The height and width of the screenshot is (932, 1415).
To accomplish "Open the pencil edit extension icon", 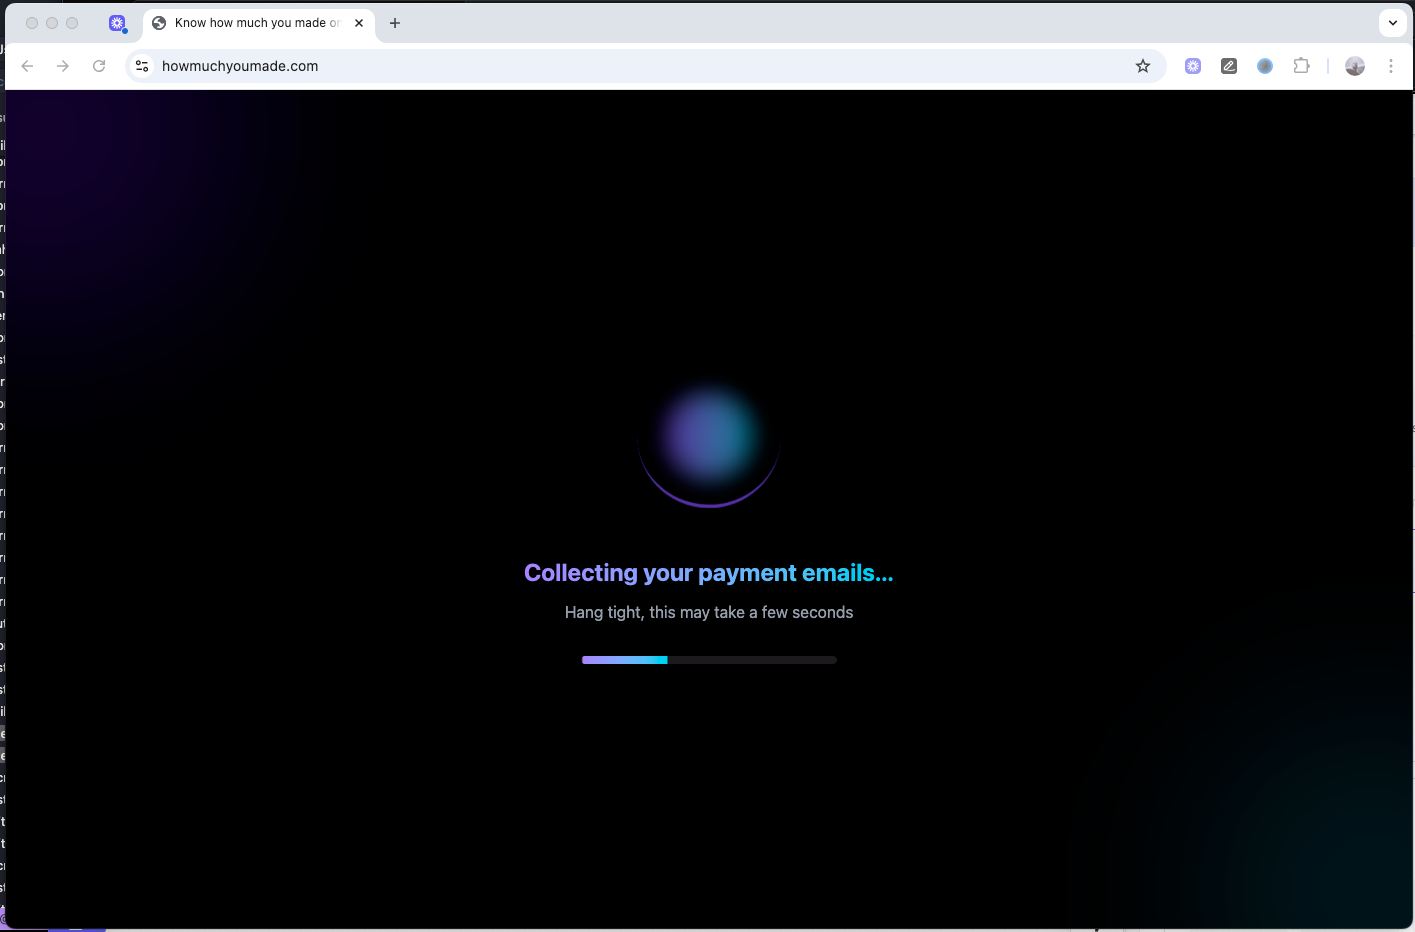I will [x=1229, y=66].
